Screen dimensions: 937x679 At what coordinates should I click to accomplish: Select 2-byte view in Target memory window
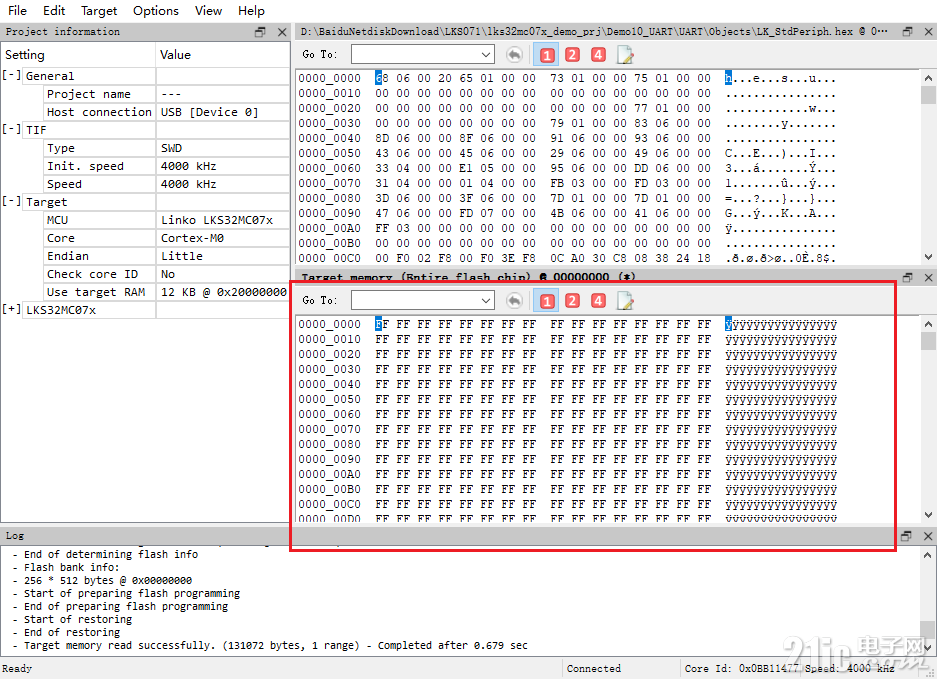pos(572,301)
